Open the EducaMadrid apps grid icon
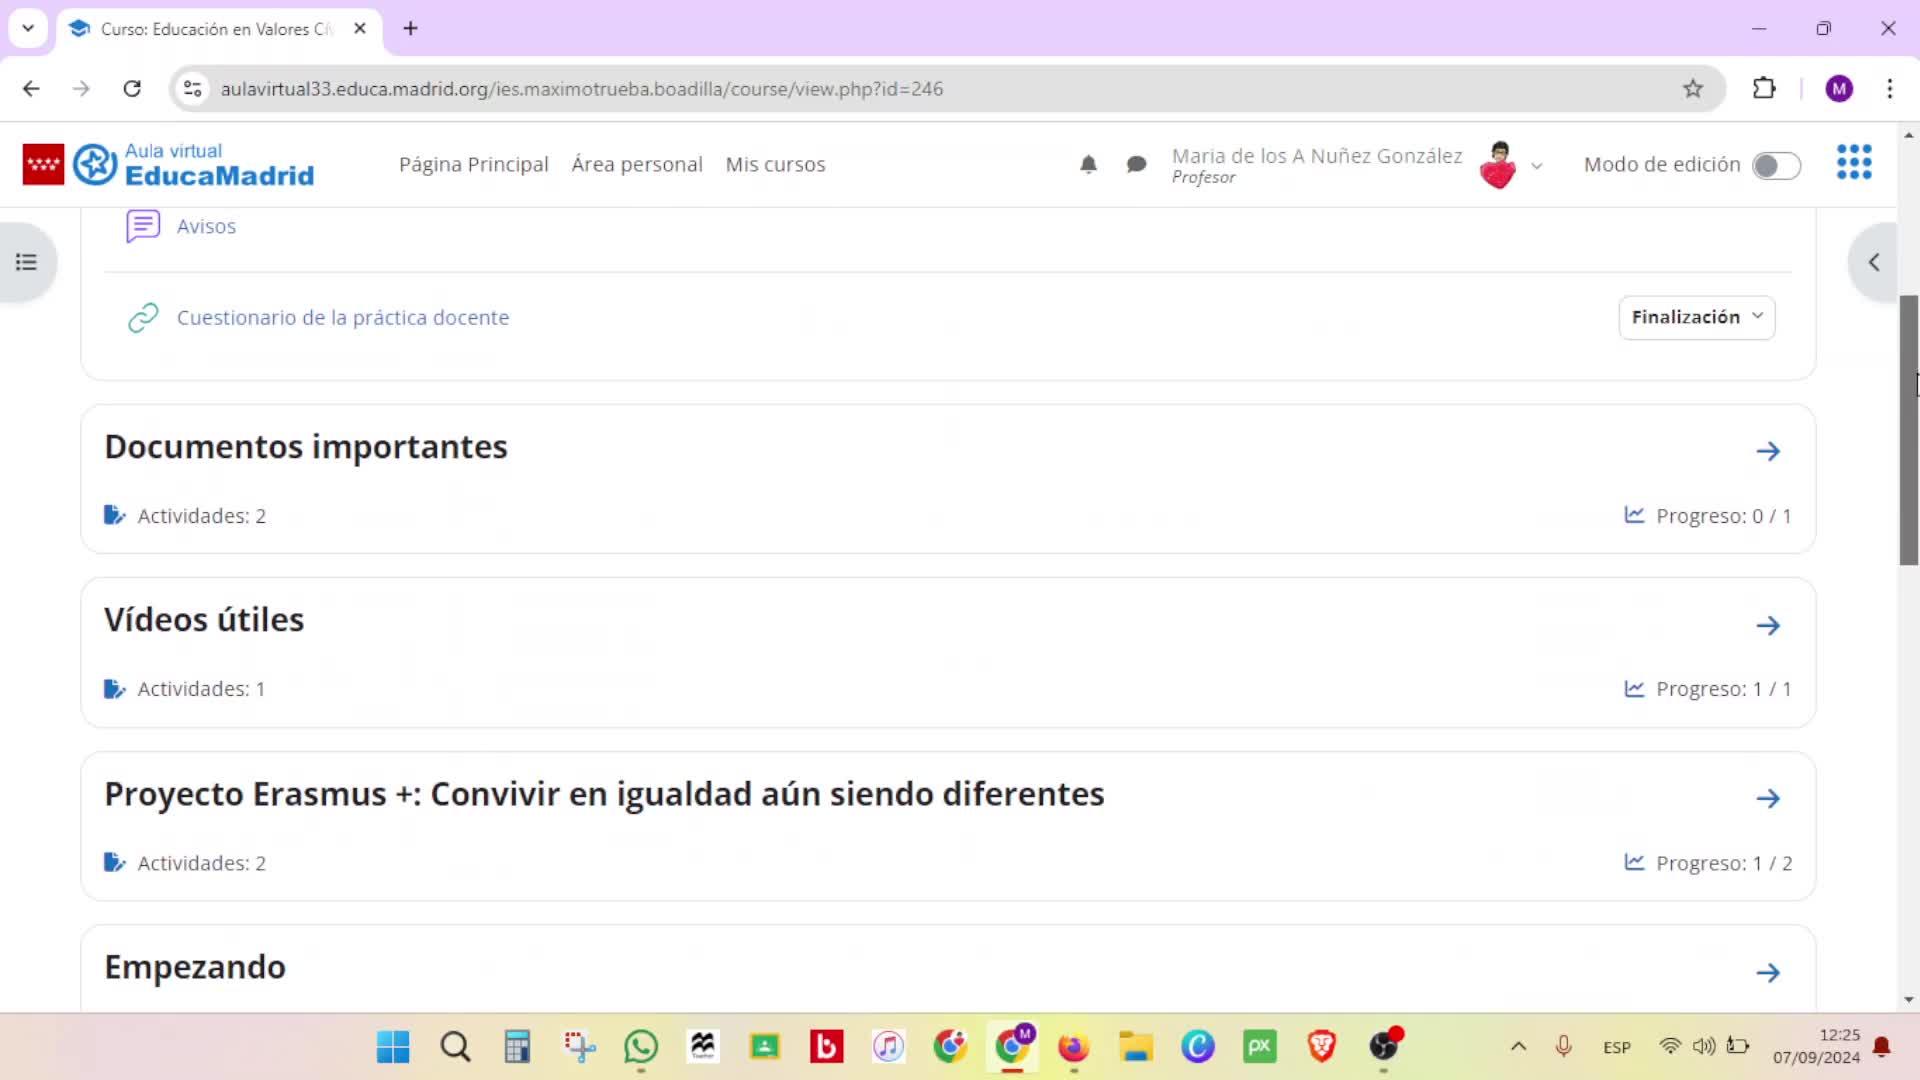 tap(1853, 162)
